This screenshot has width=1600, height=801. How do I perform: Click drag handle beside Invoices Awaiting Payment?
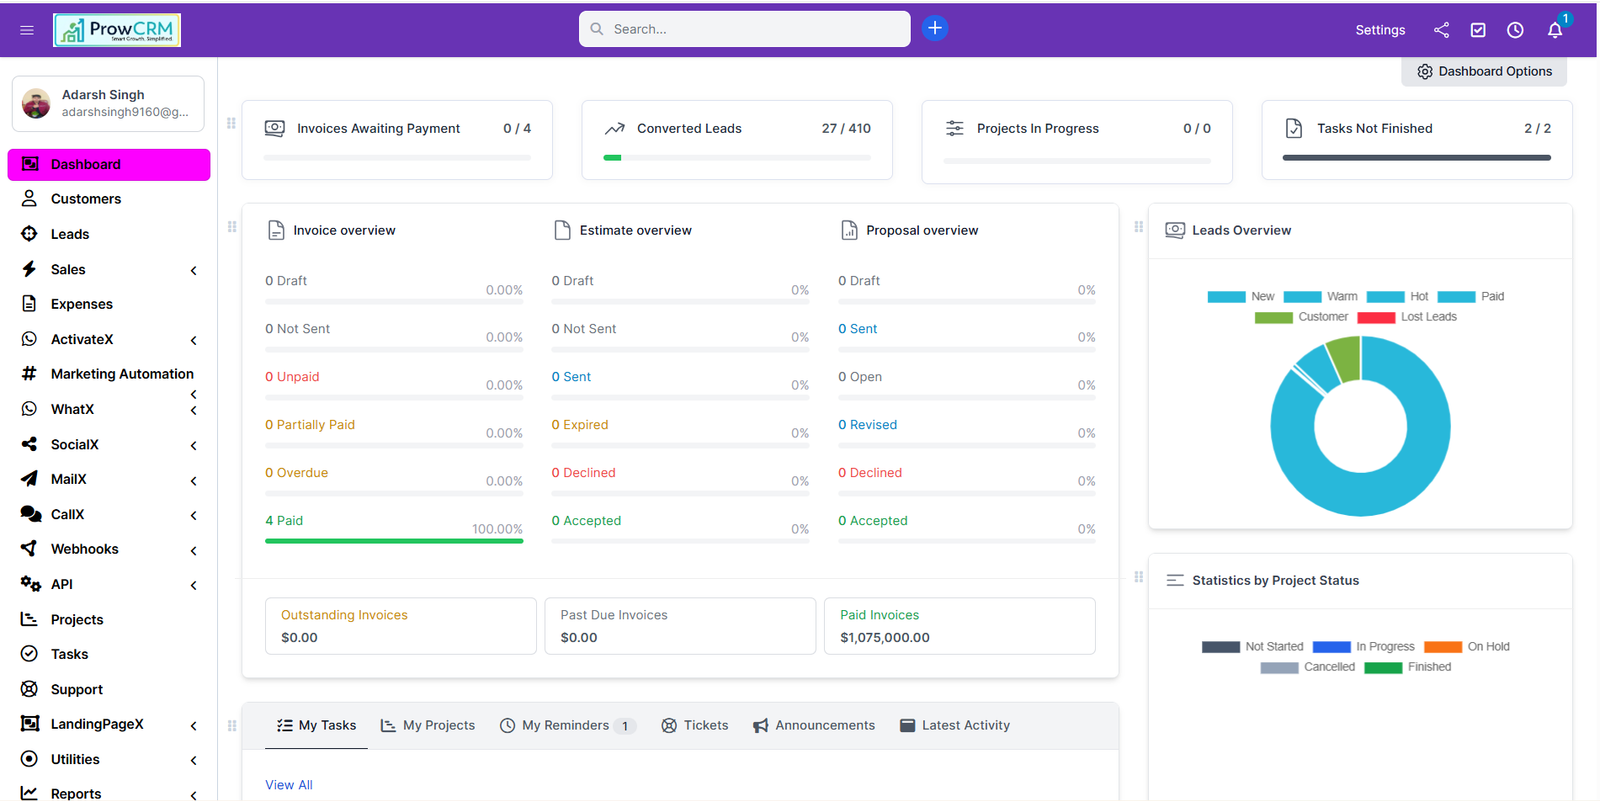231,123
